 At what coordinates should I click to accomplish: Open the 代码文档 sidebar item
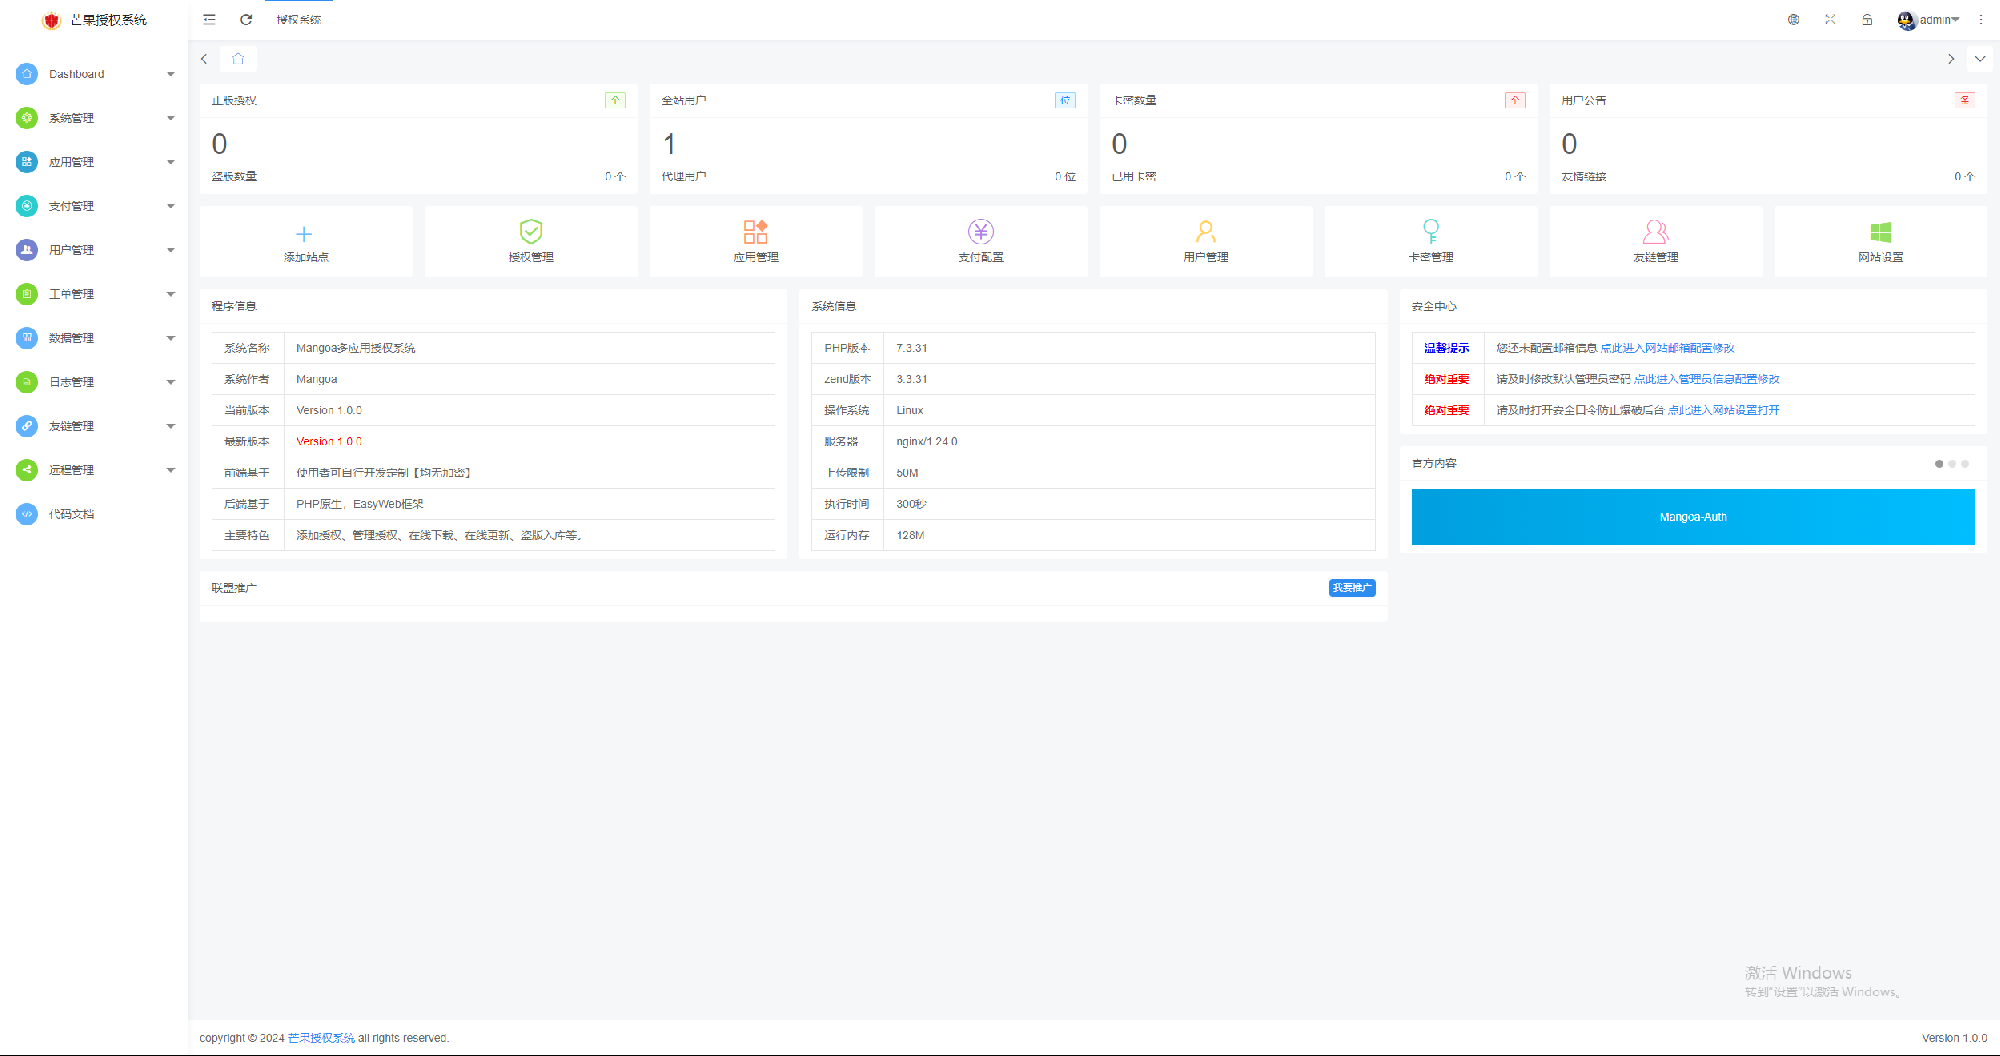pos(94,514)
